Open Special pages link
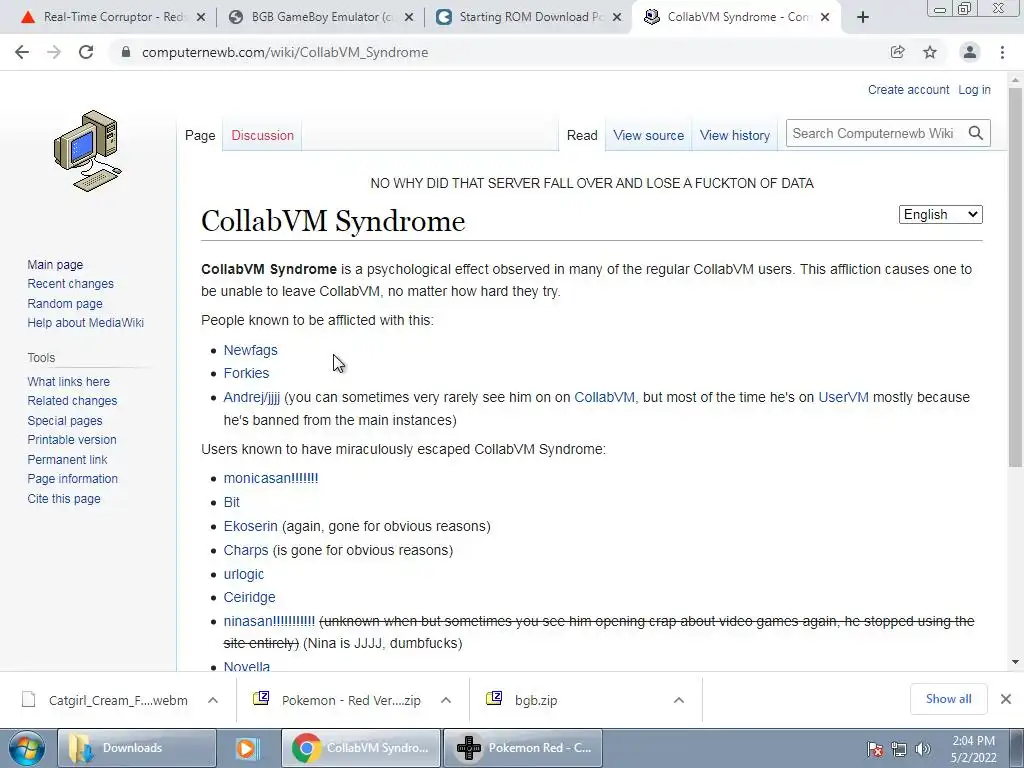1024x768 pixels. tap(65, 421)
